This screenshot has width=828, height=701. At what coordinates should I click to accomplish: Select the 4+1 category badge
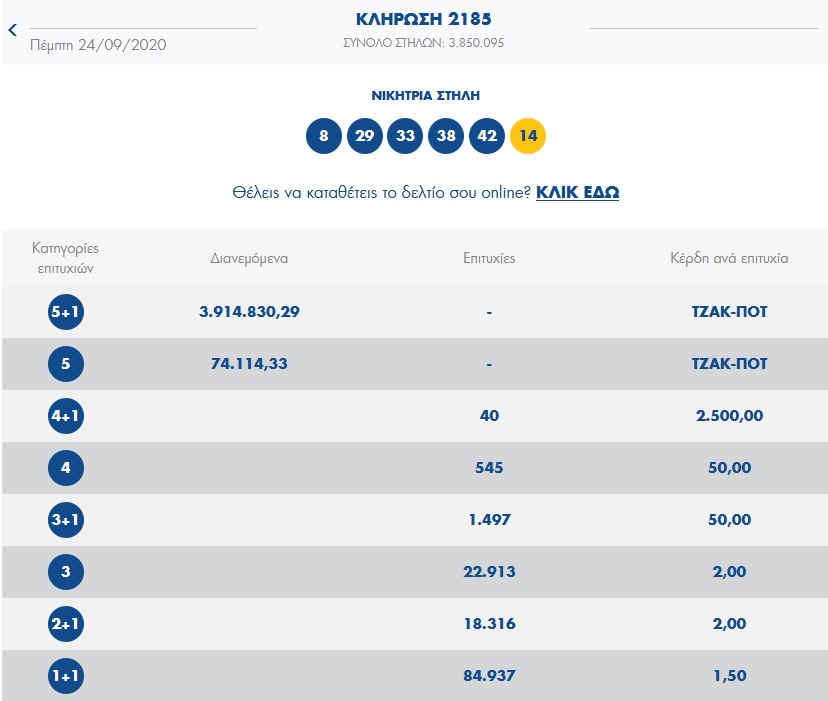tap(66, 416)
